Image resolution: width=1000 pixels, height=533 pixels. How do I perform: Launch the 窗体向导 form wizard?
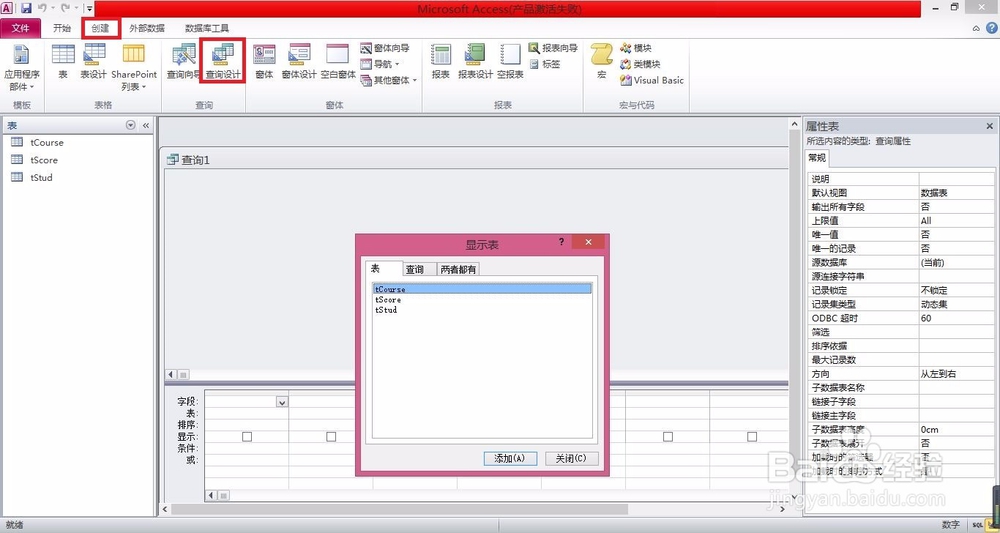(385, 48)
